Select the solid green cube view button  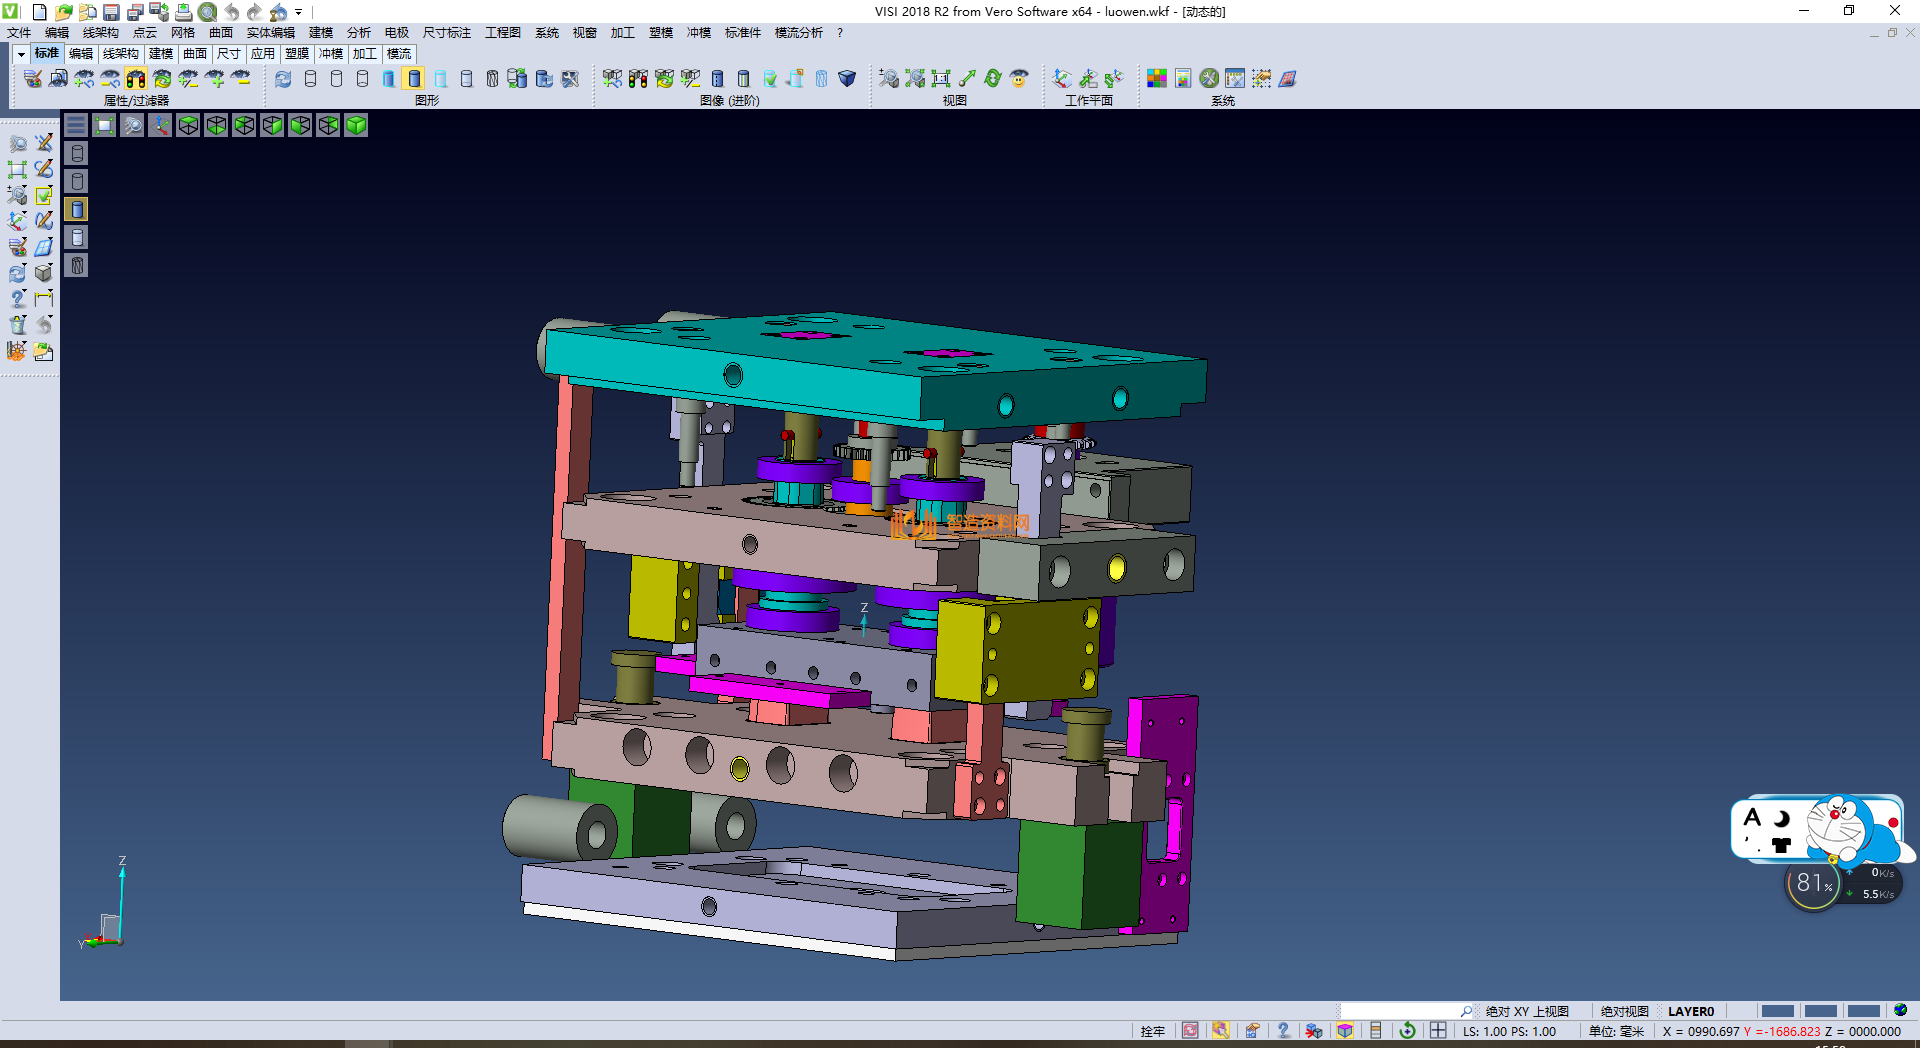coord(356,125)
